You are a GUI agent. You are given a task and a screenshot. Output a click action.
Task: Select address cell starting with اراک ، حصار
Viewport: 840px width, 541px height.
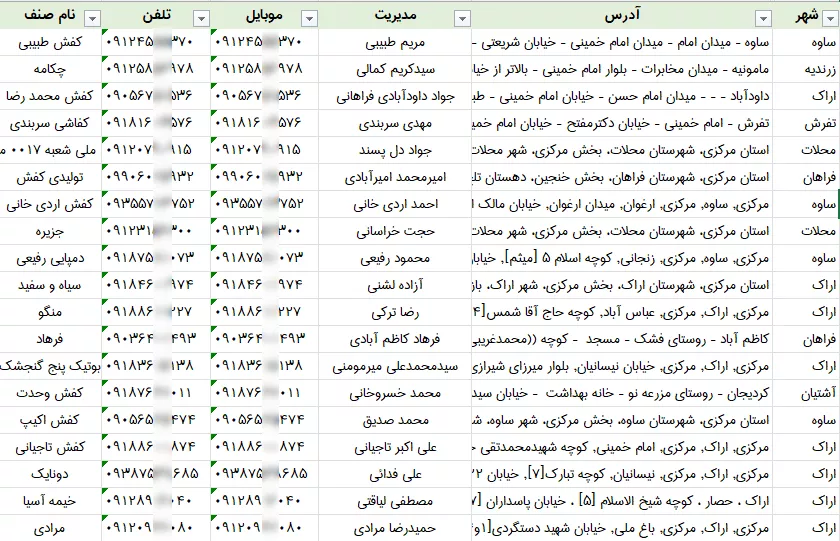[622, 501]
